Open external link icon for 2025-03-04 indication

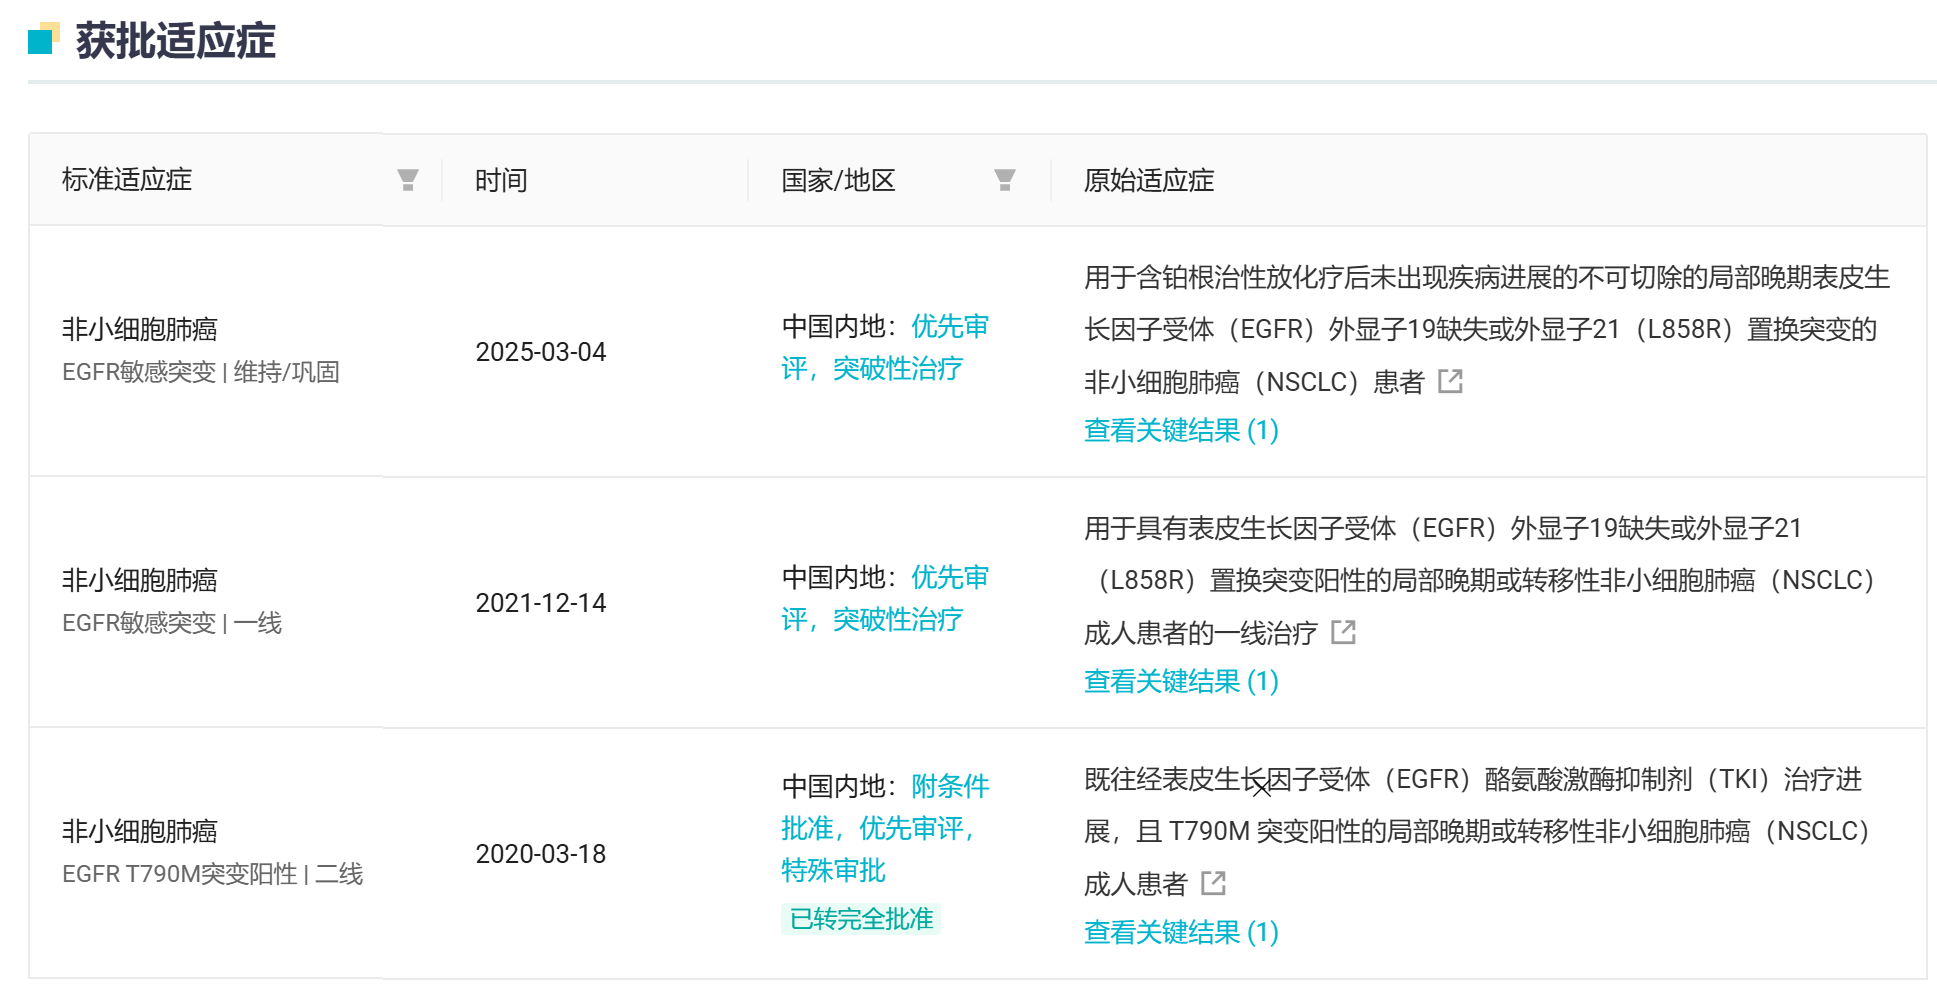[x=1450, y=381]
